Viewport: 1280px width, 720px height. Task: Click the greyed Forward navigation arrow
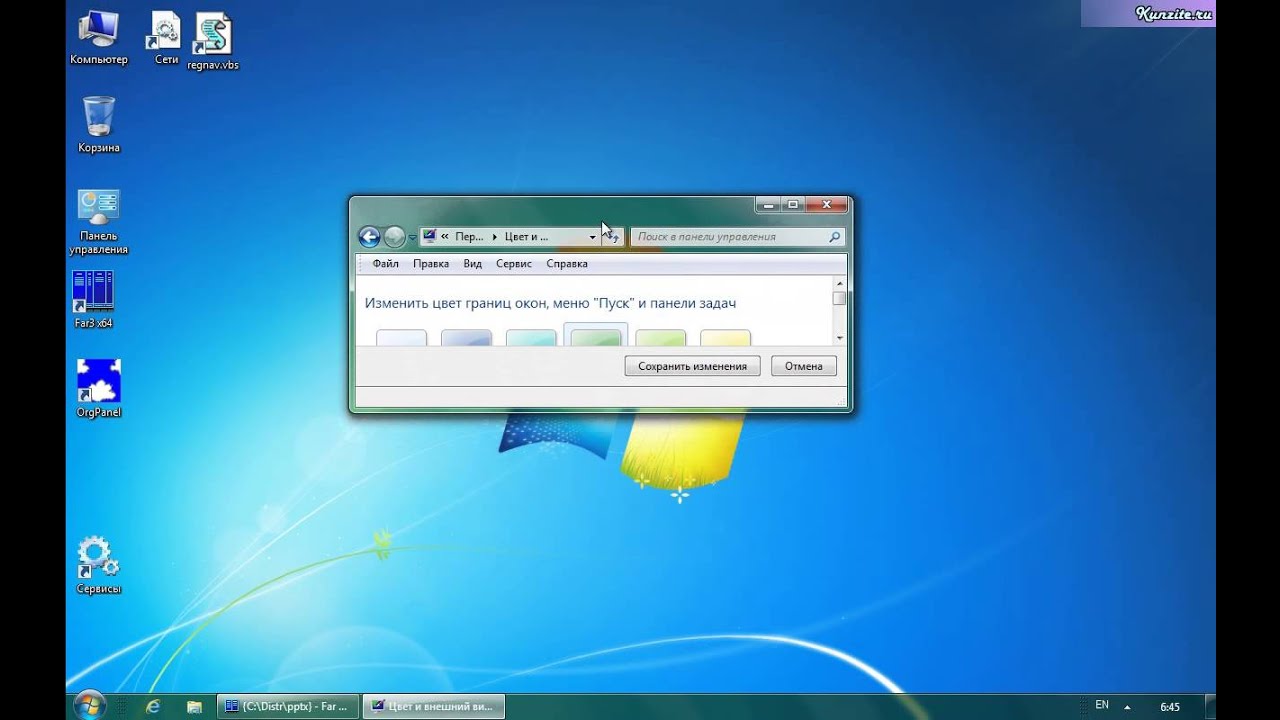click(x=394, y=237)
